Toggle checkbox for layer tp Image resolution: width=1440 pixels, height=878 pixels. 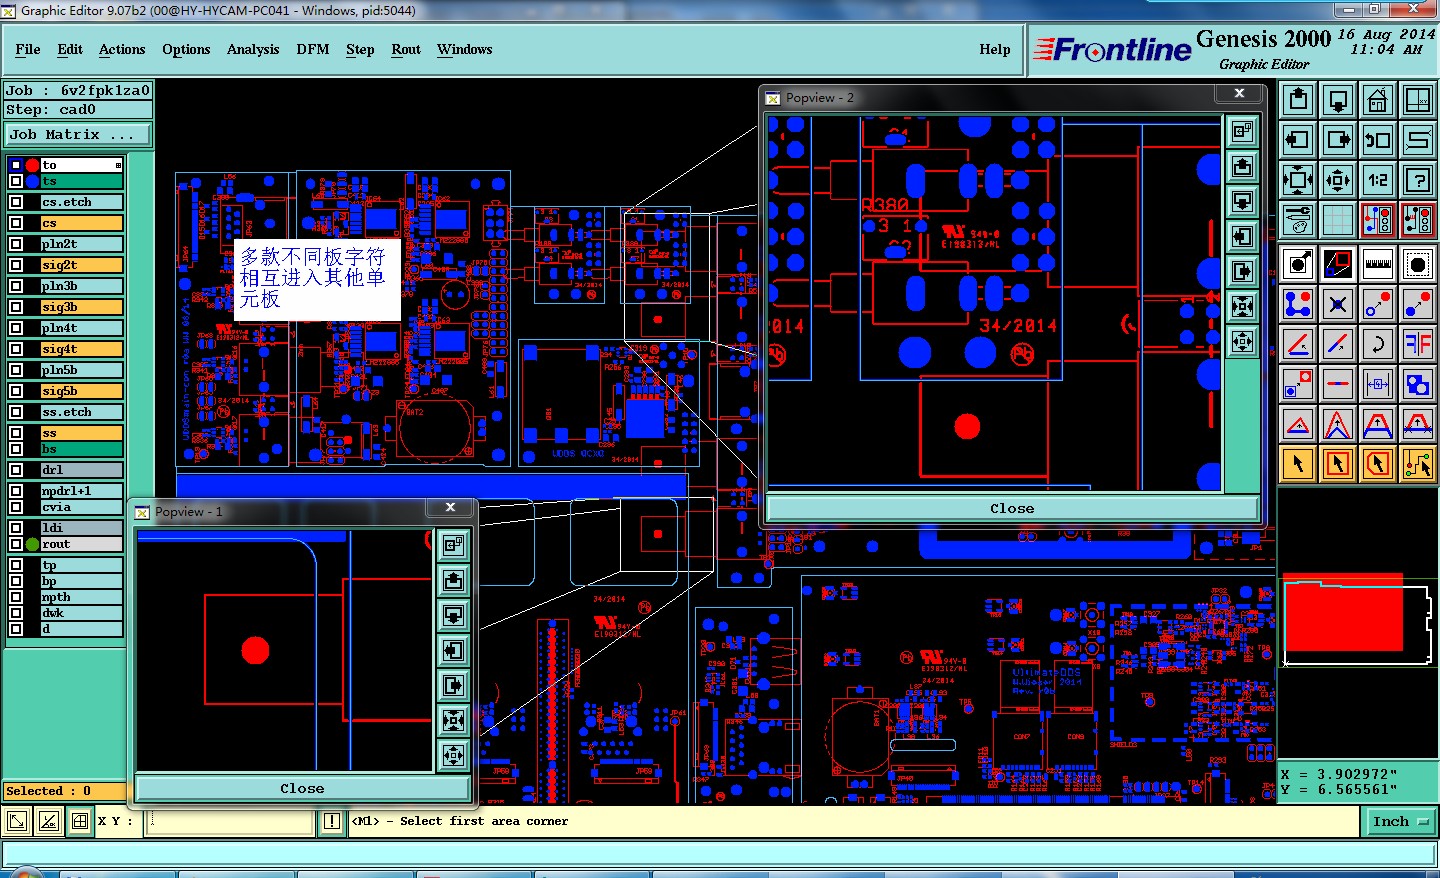point(16,565)
